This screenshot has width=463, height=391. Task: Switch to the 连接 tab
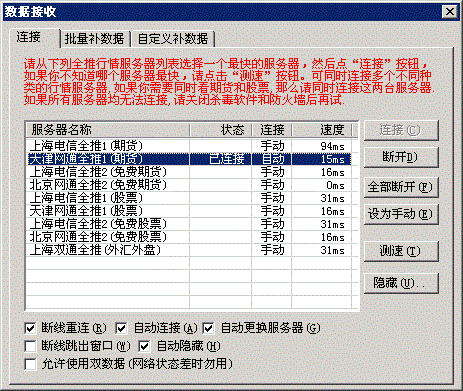[35, 37]
